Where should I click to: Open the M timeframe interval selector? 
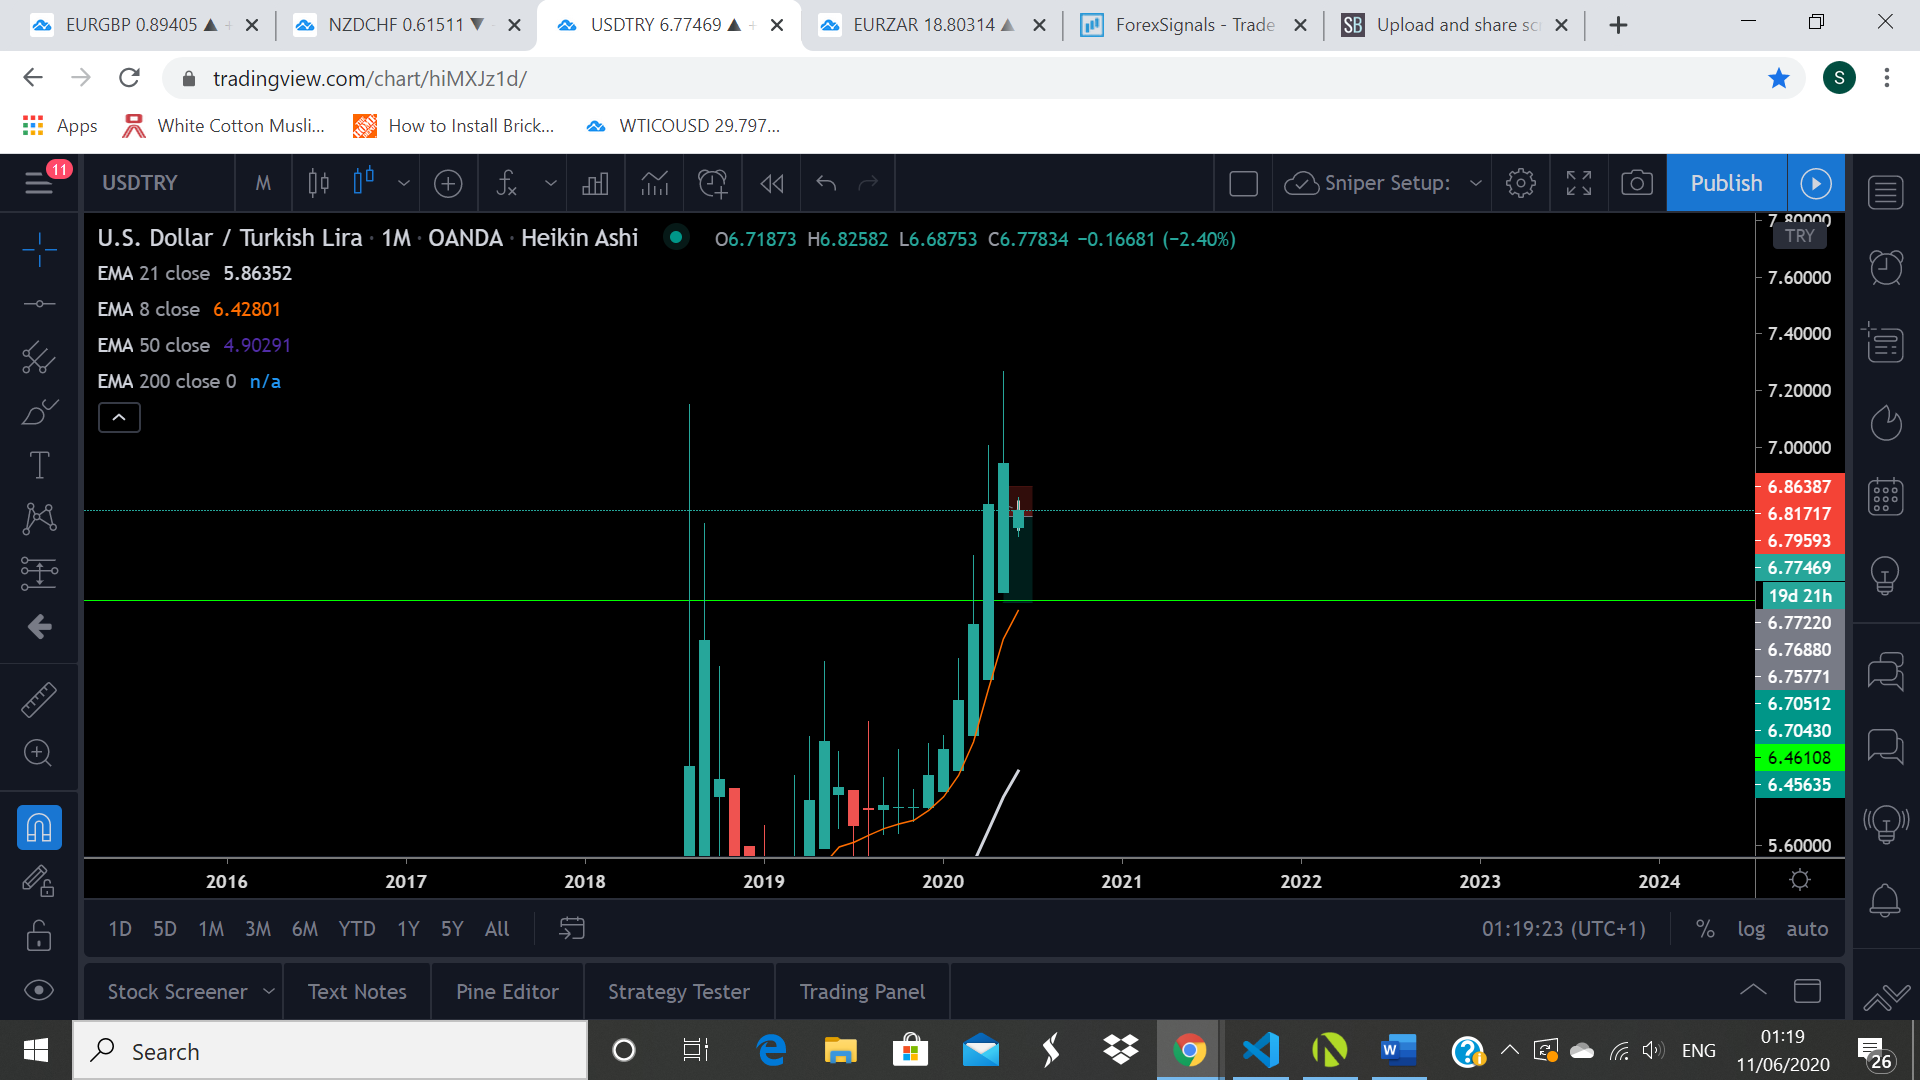[263, 183]
